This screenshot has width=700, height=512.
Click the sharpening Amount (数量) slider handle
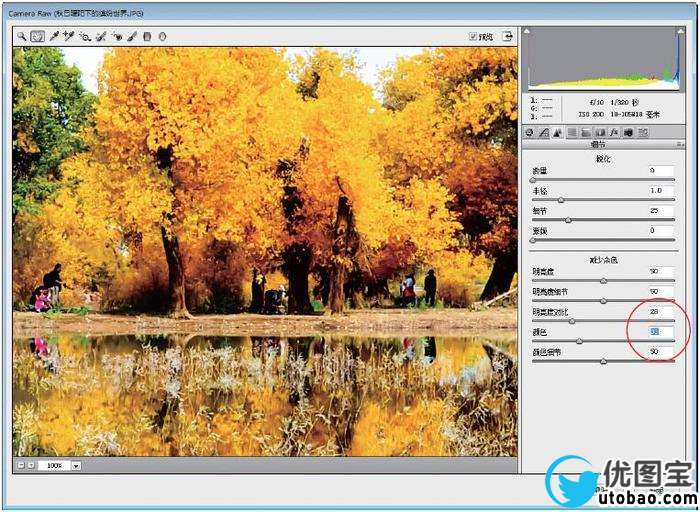click(x=533, y=180)
